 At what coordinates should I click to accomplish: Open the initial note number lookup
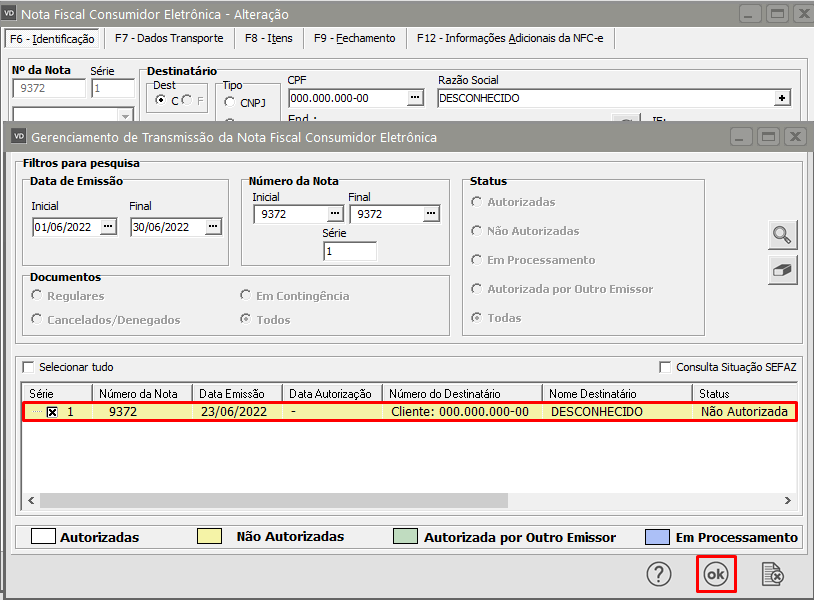[x=335, y=214]
